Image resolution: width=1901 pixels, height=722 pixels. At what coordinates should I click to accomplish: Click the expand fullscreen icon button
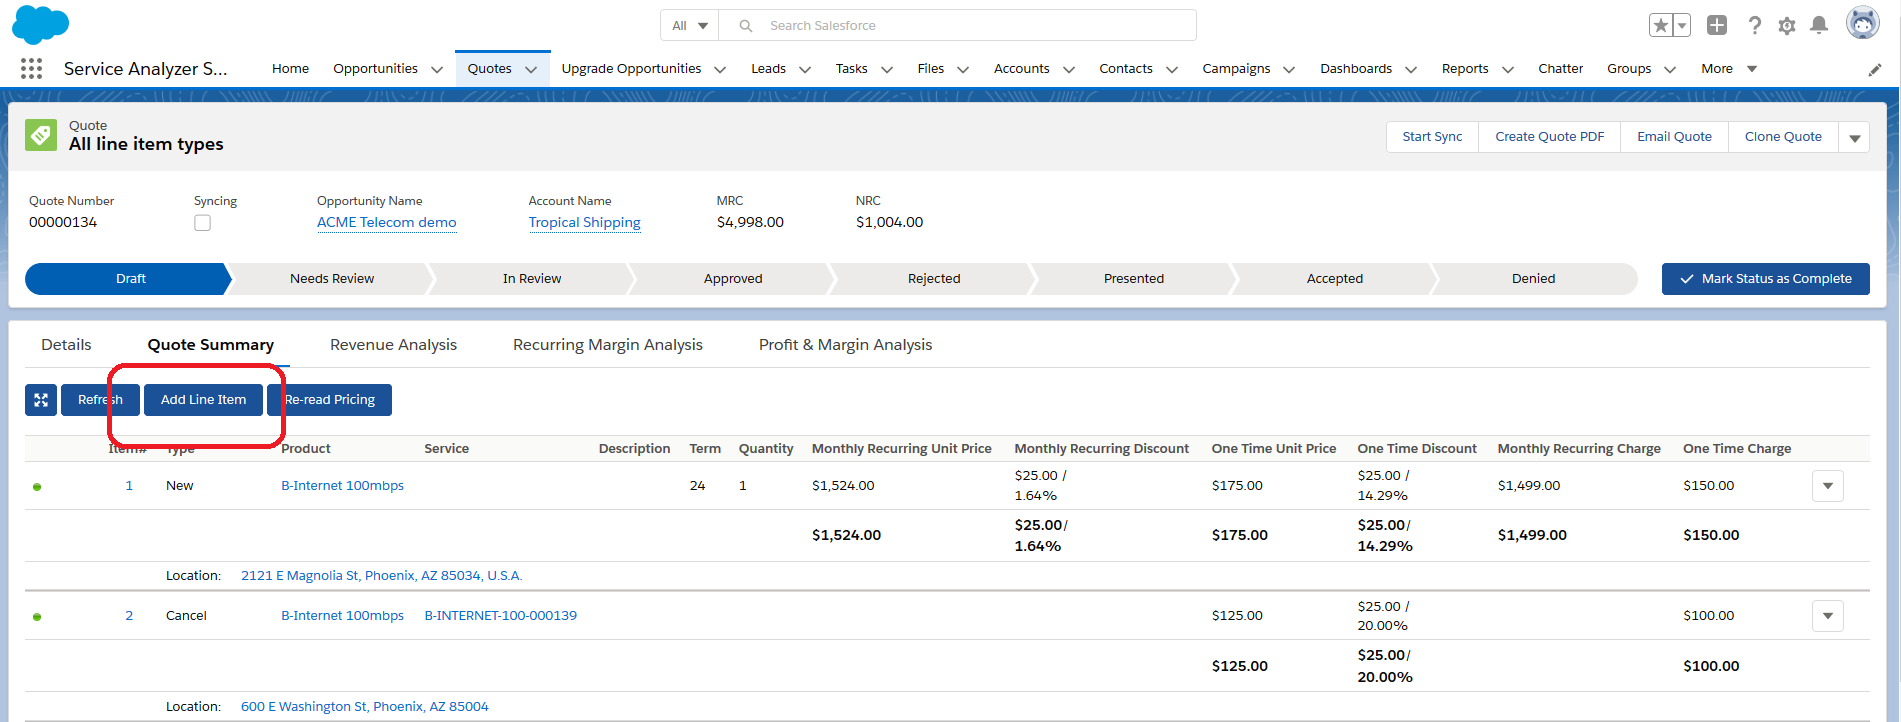coord(41,400)
